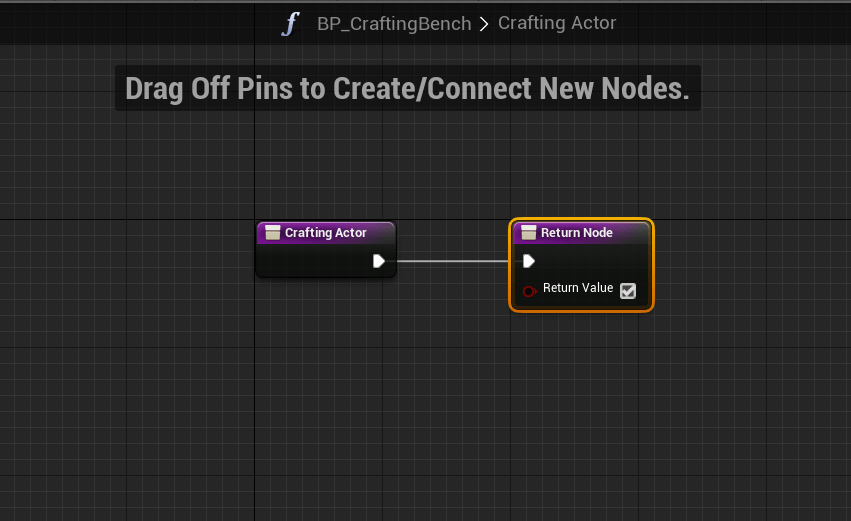Image resolution: width=851 pixels, height=521 pixels.
Task: Click the Crafting Actor execution output pin
Action: pyautogui.click(x=379, y=261)
